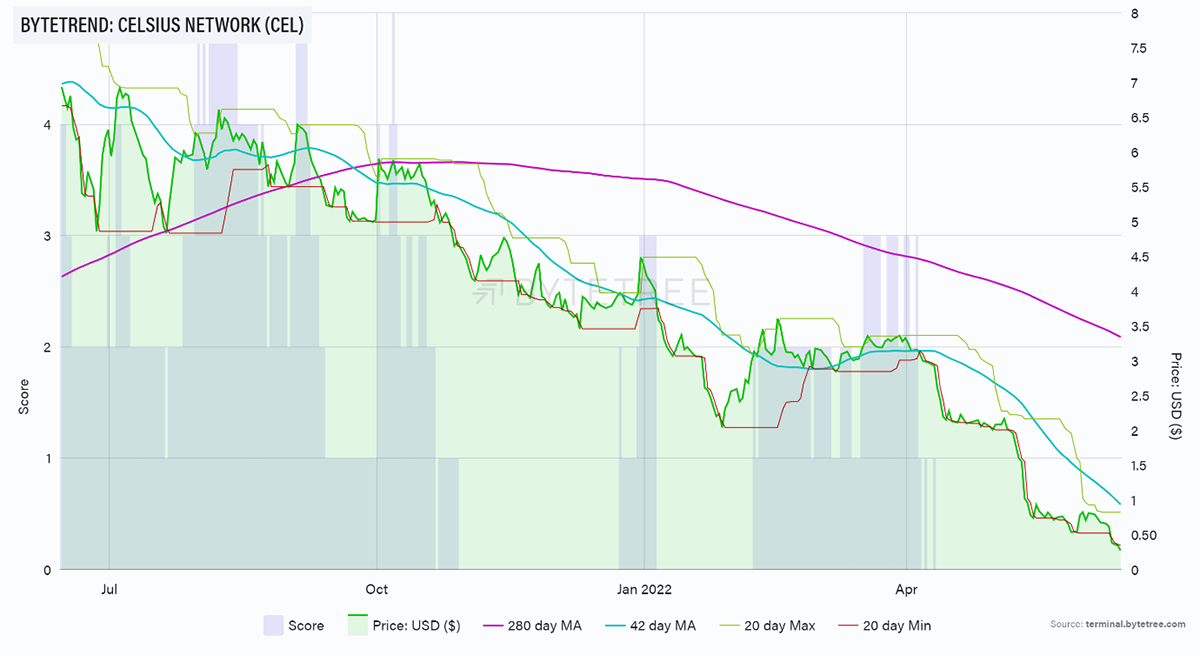The image size is (1200, 656).
Task: Select the Jan 2022 date axis label
Action: (644, 588)
